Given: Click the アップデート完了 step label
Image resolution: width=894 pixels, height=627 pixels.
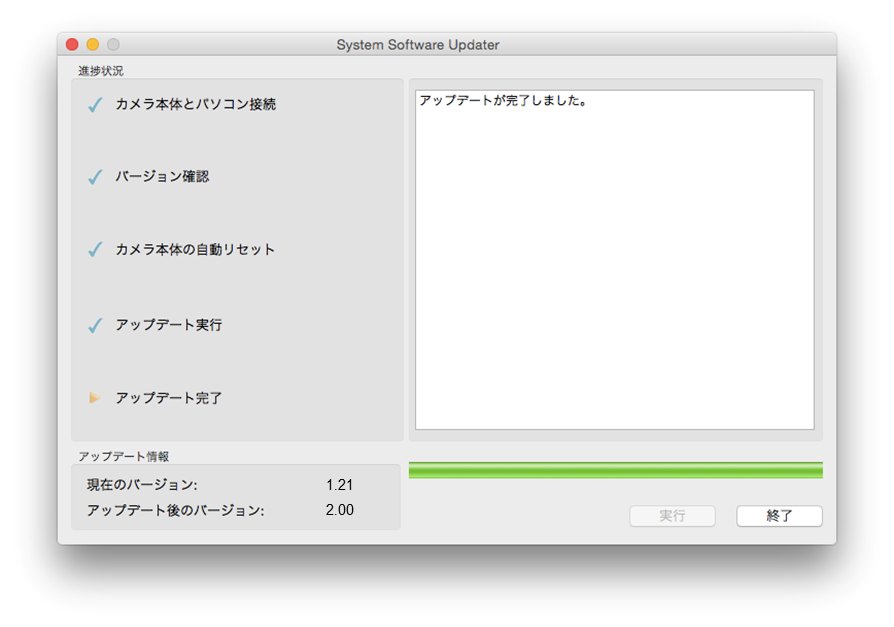Looking at the screenshot, I should (x=168, y=398).
